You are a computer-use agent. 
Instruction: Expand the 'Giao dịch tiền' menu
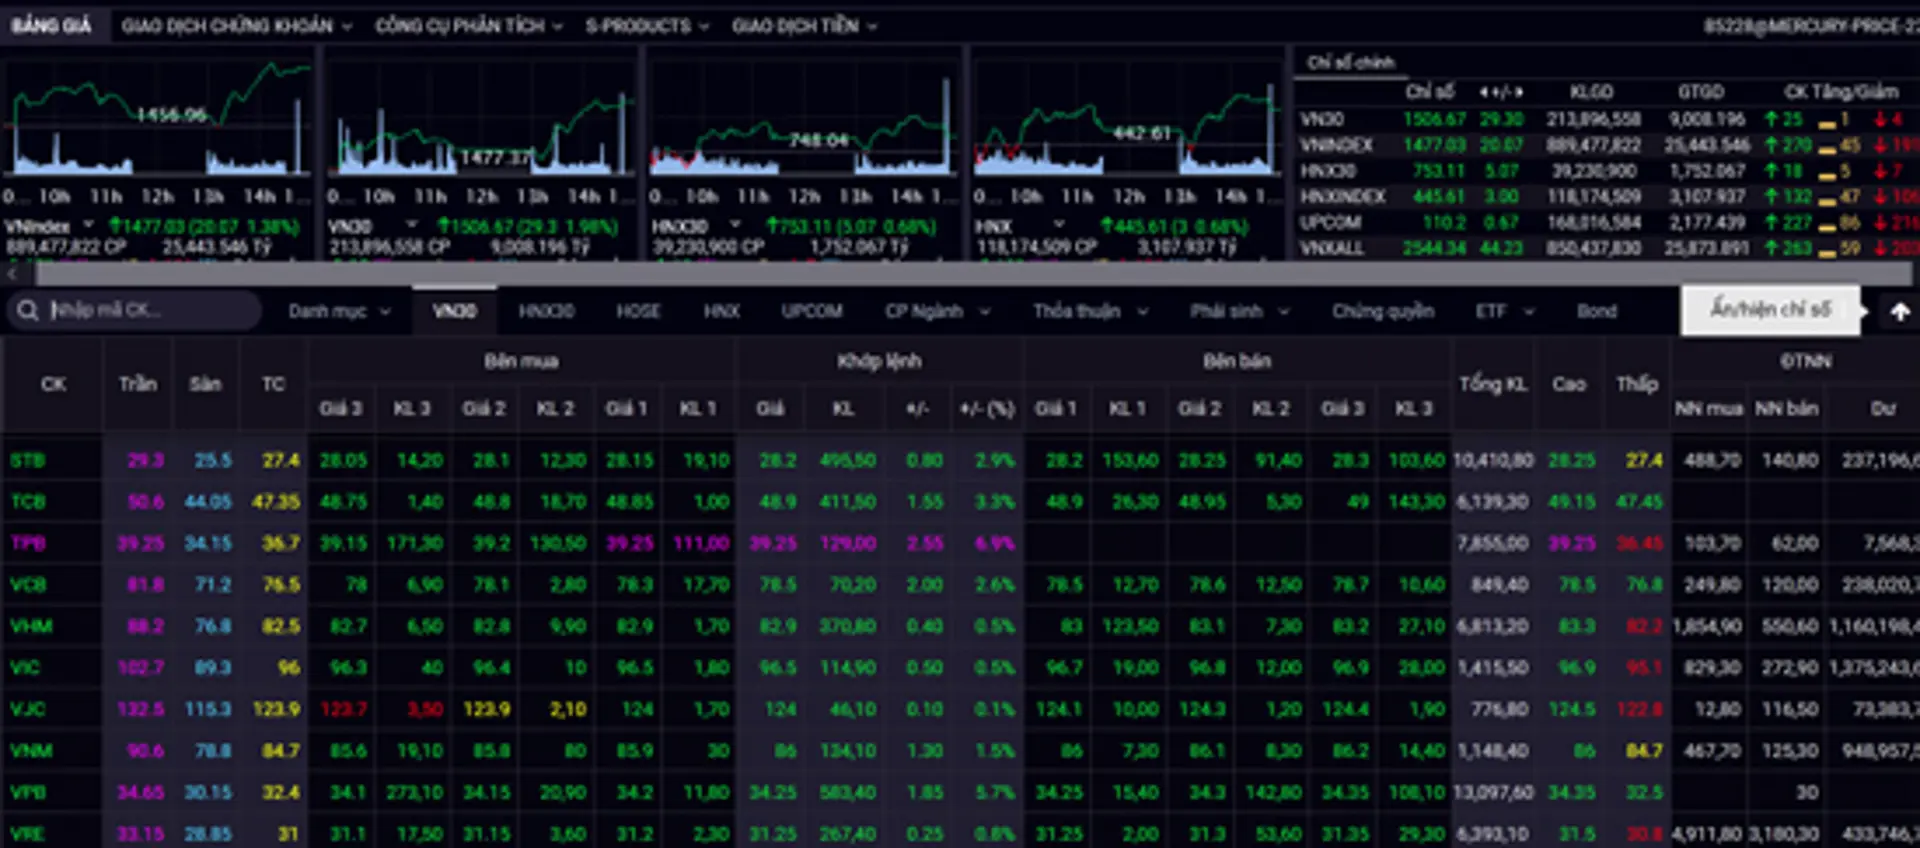(804, 26)
